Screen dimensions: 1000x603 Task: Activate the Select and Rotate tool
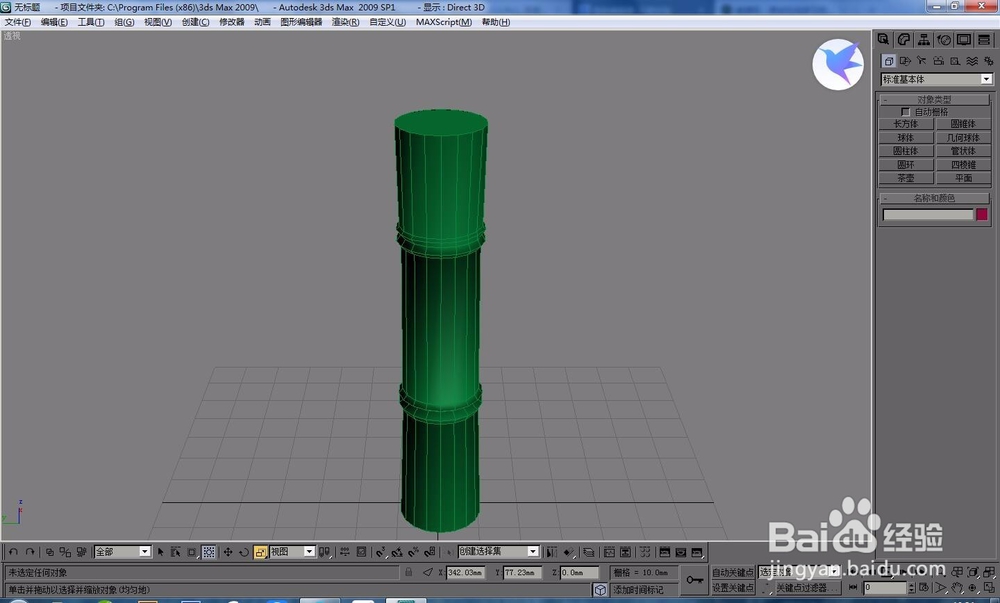pyautogui.click(x=244, y=552)
